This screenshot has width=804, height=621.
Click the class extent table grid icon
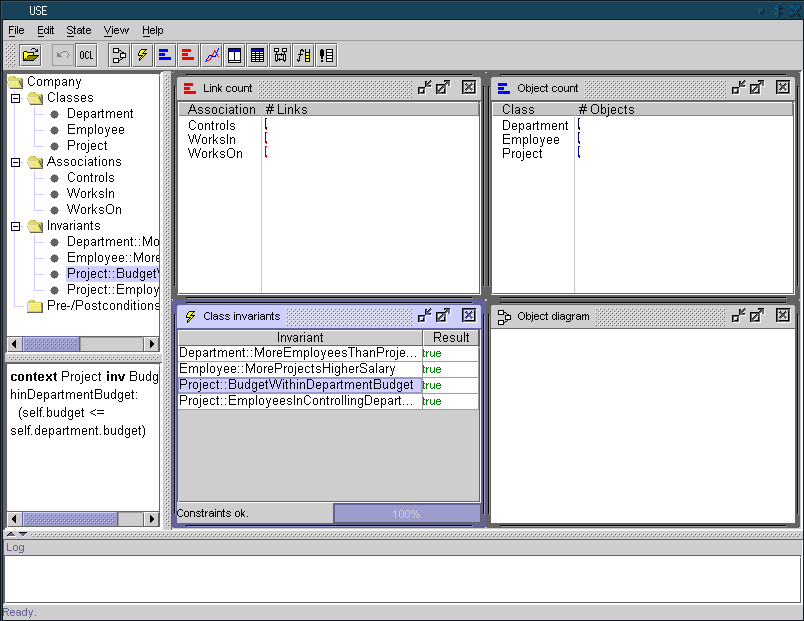pyautogui.click(x=257, y=55)
